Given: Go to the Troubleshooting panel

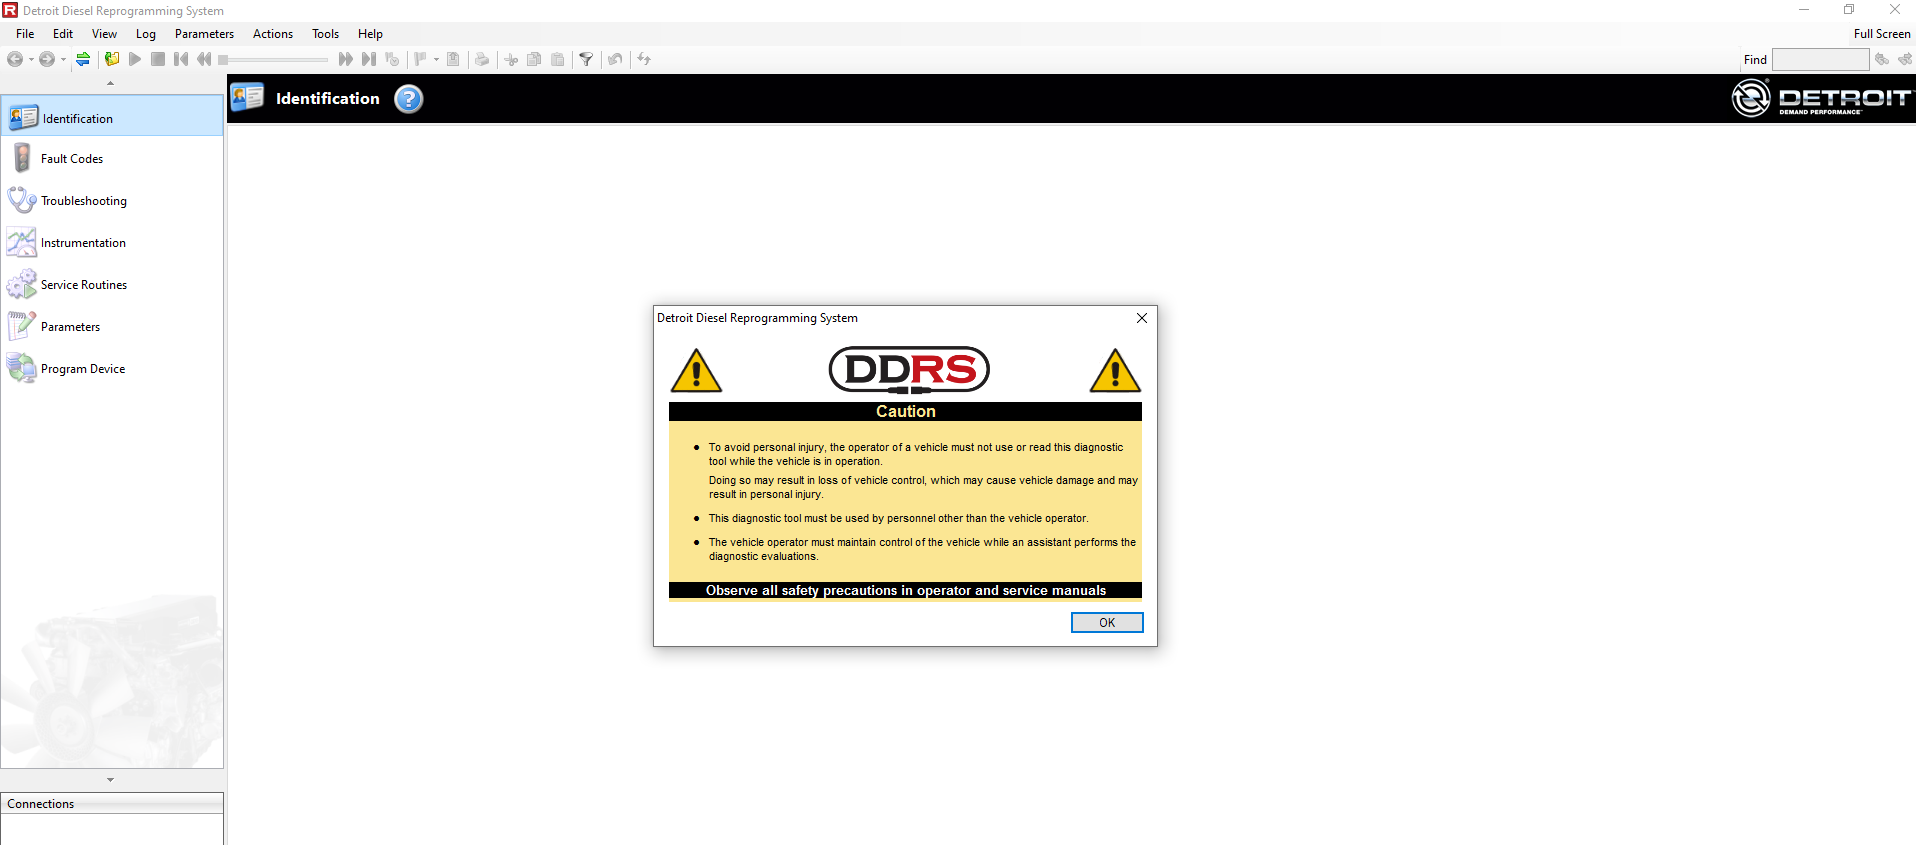Looking at the screenshot, I should 83,201.
